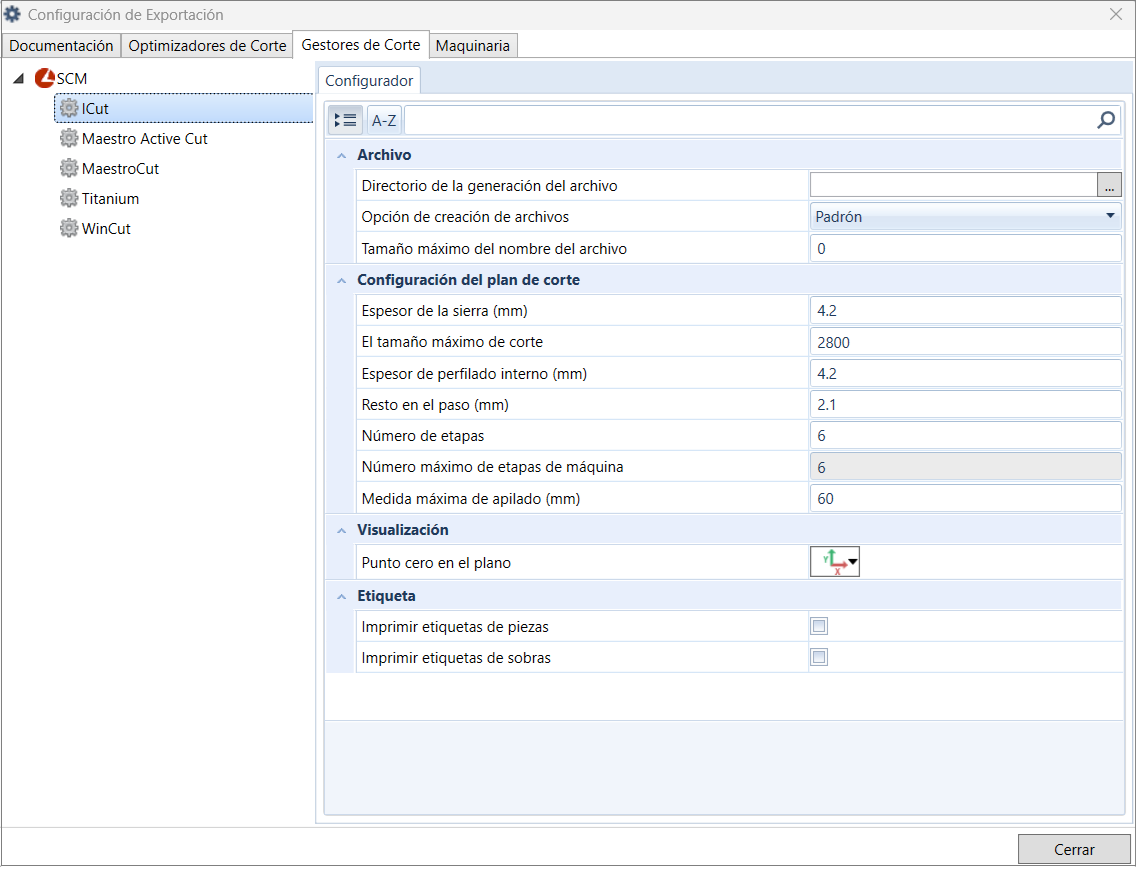Viewport: 1146px width, 877px height.
Task: Click the Espesor de la sierra value field
Action: 965,311
